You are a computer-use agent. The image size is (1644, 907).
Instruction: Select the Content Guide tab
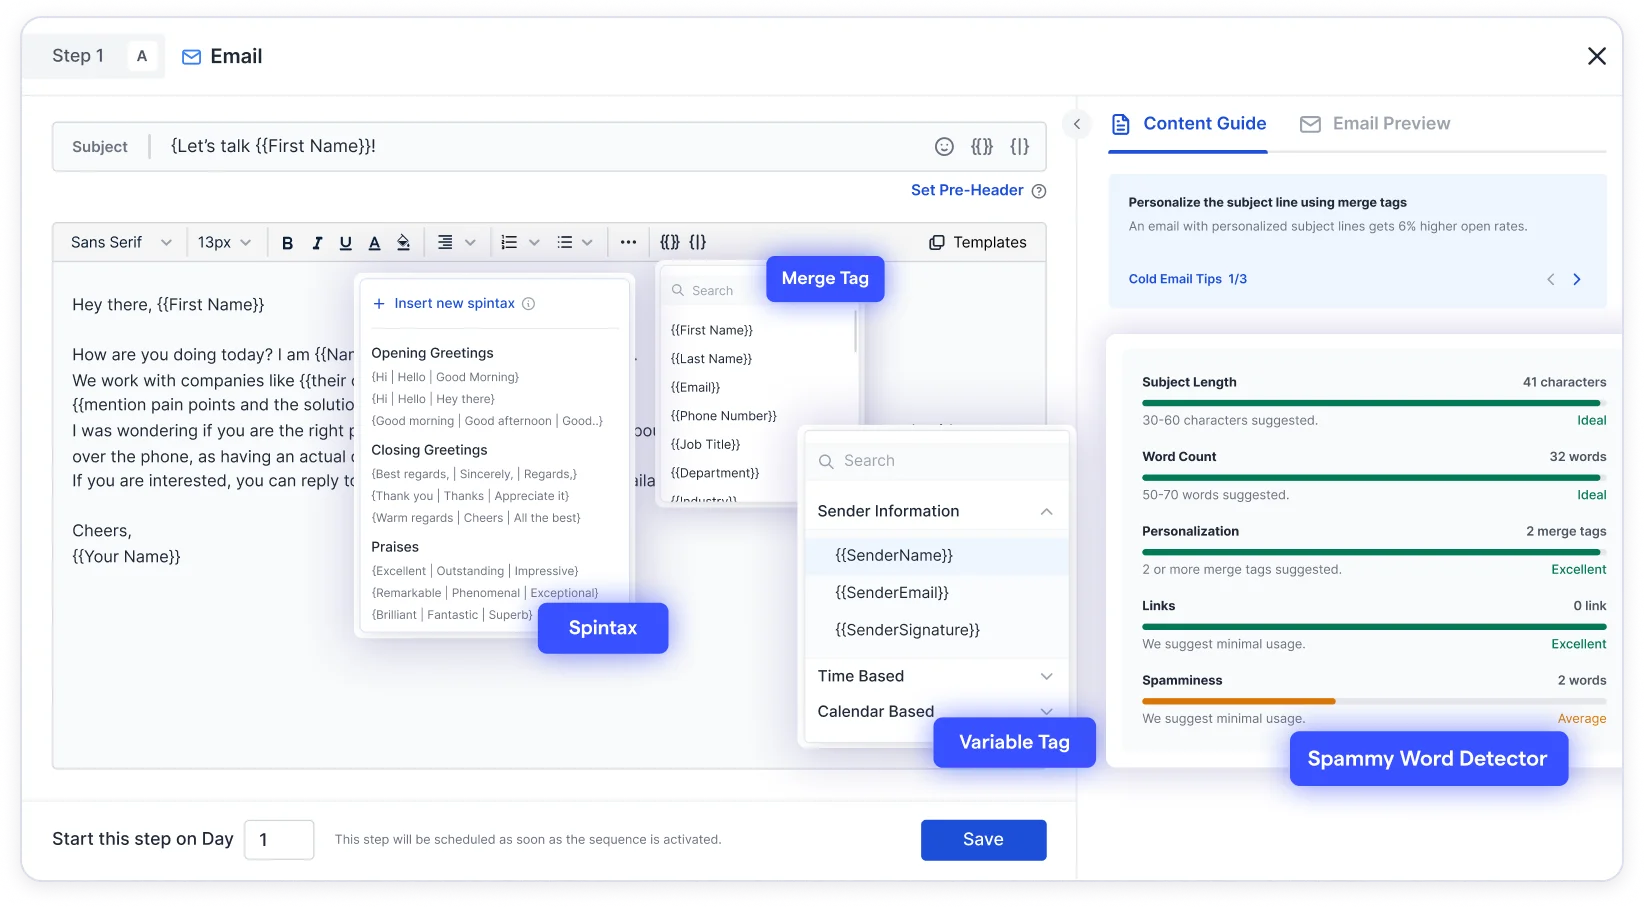tap(1189, 124)
